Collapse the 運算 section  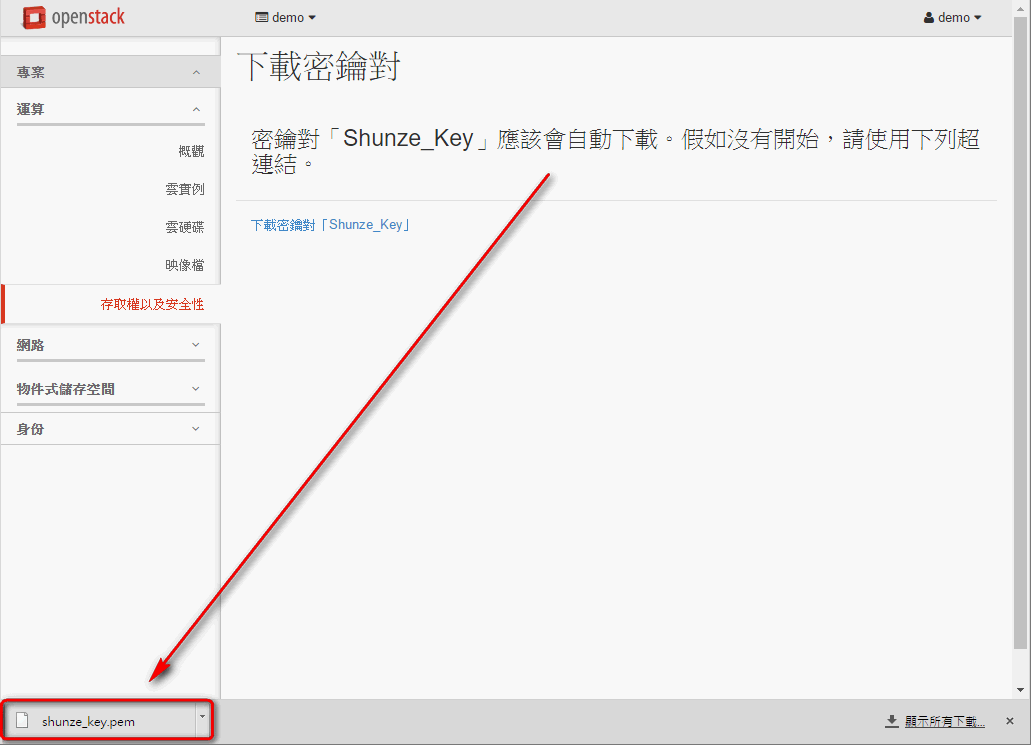[110, 109]
